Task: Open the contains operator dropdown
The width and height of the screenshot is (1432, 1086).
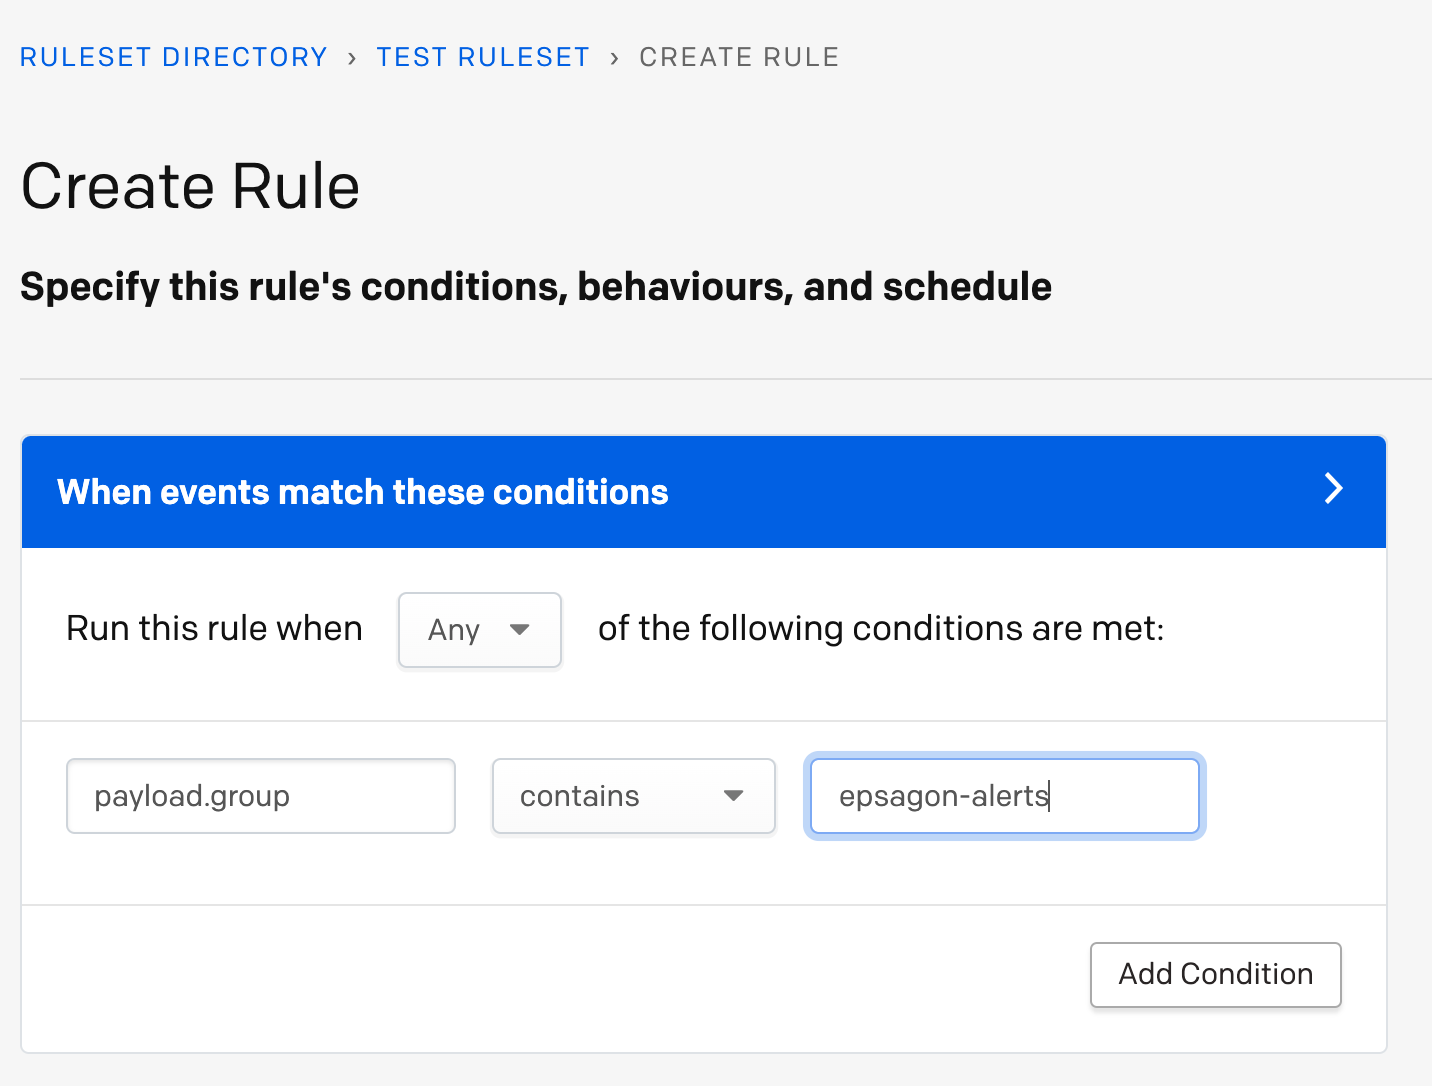Action: (x=634, y=796)
